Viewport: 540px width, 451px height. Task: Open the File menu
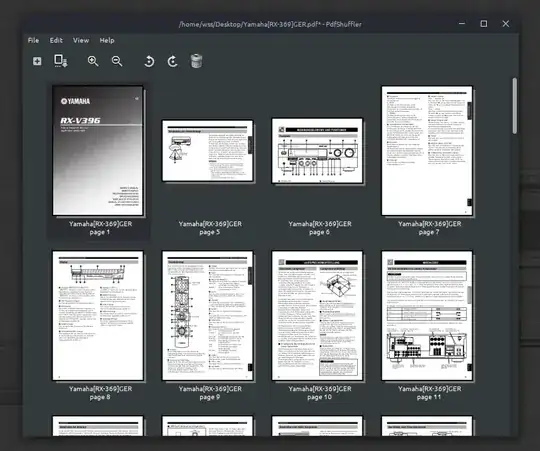pyautogui.click(x=33, y=40)
